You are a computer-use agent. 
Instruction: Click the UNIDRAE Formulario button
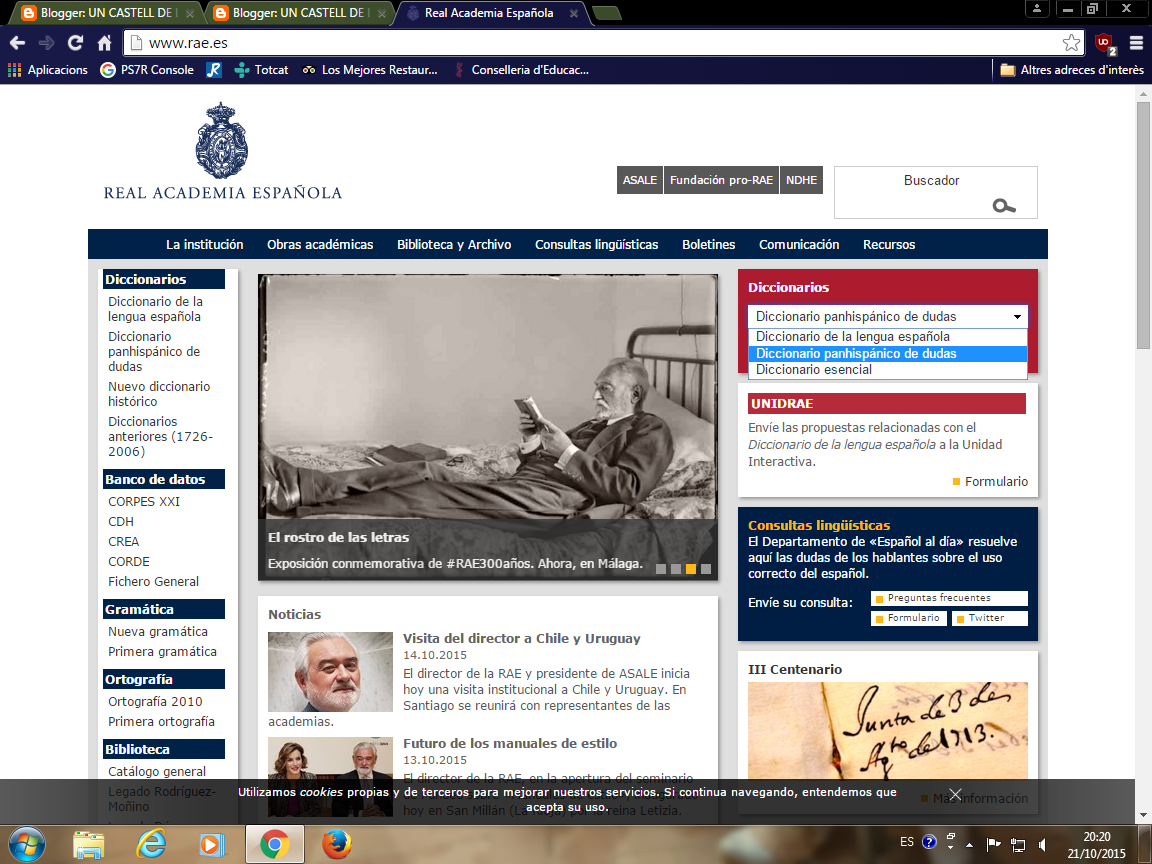(997, 481)
